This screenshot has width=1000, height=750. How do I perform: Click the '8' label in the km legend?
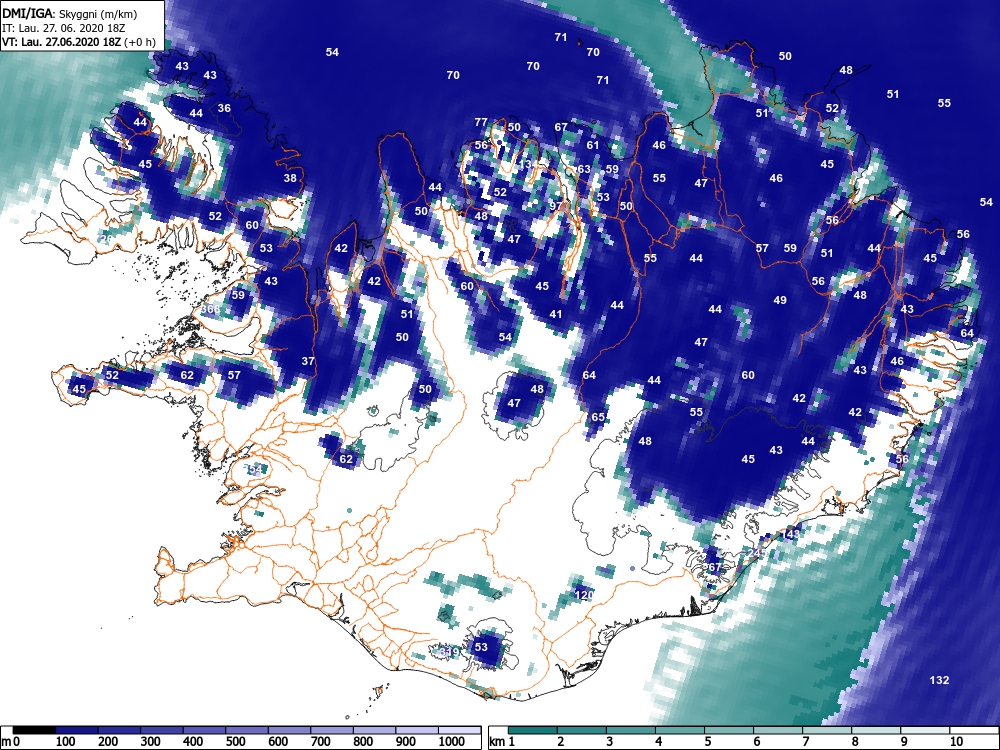(855, 742)
